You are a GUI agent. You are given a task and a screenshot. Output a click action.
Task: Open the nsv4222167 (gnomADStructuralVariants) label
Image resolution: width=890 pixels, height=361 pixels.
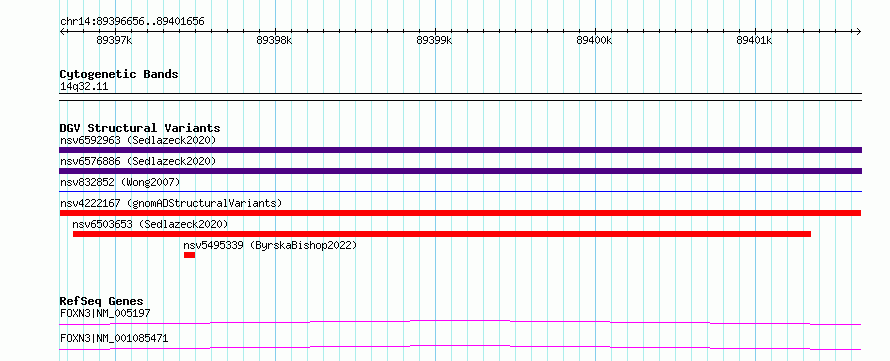[x=171, y=203]
